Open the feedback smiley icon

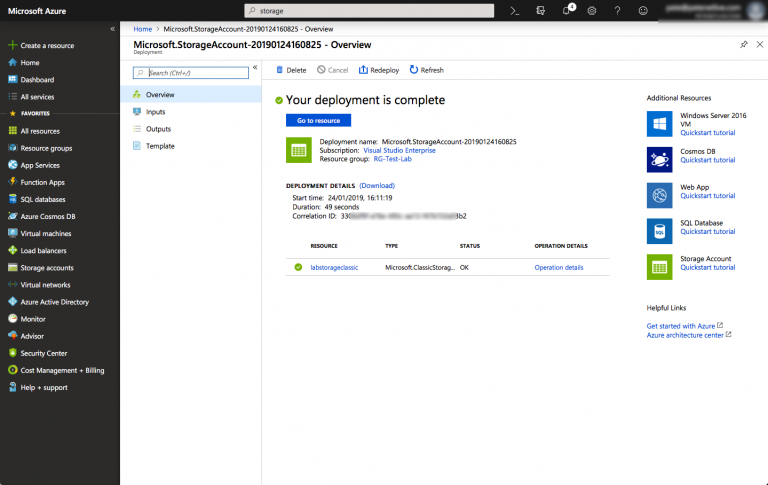pyautogui.click(x=643, y=11)
